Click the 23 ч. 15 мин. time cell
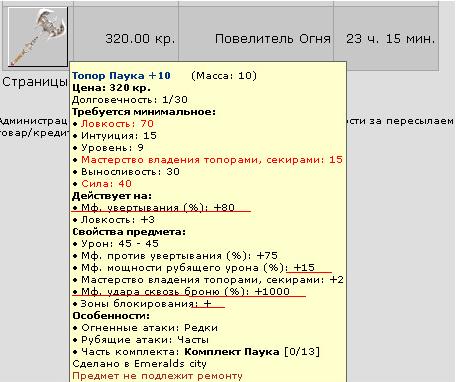Viewport: 456px width, 382px height. pyautogui.click(x=390, y=39)
